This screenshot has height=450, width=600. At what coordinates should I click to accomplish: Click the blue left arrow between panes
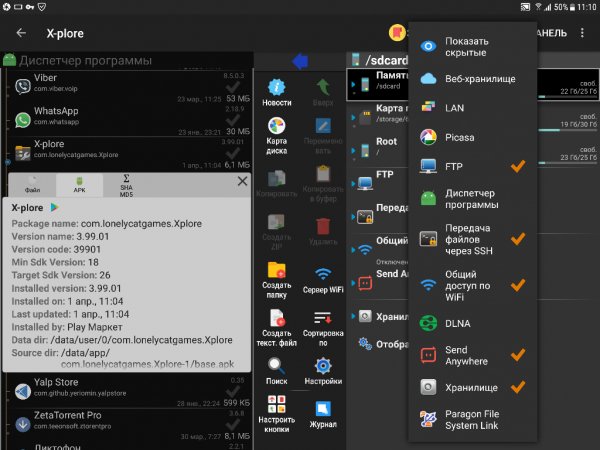click(x=300, y=61)
